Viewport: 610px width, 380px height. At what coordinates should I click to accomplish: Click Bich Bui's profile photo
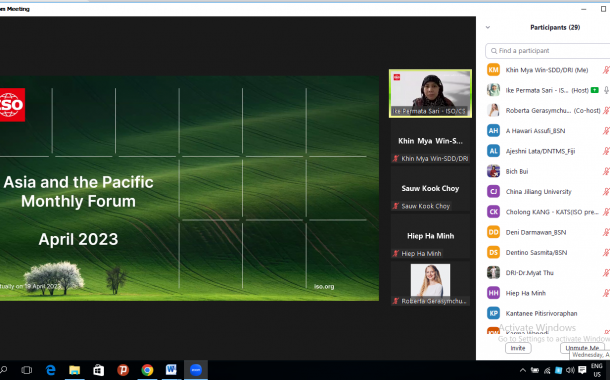(493, 171)
